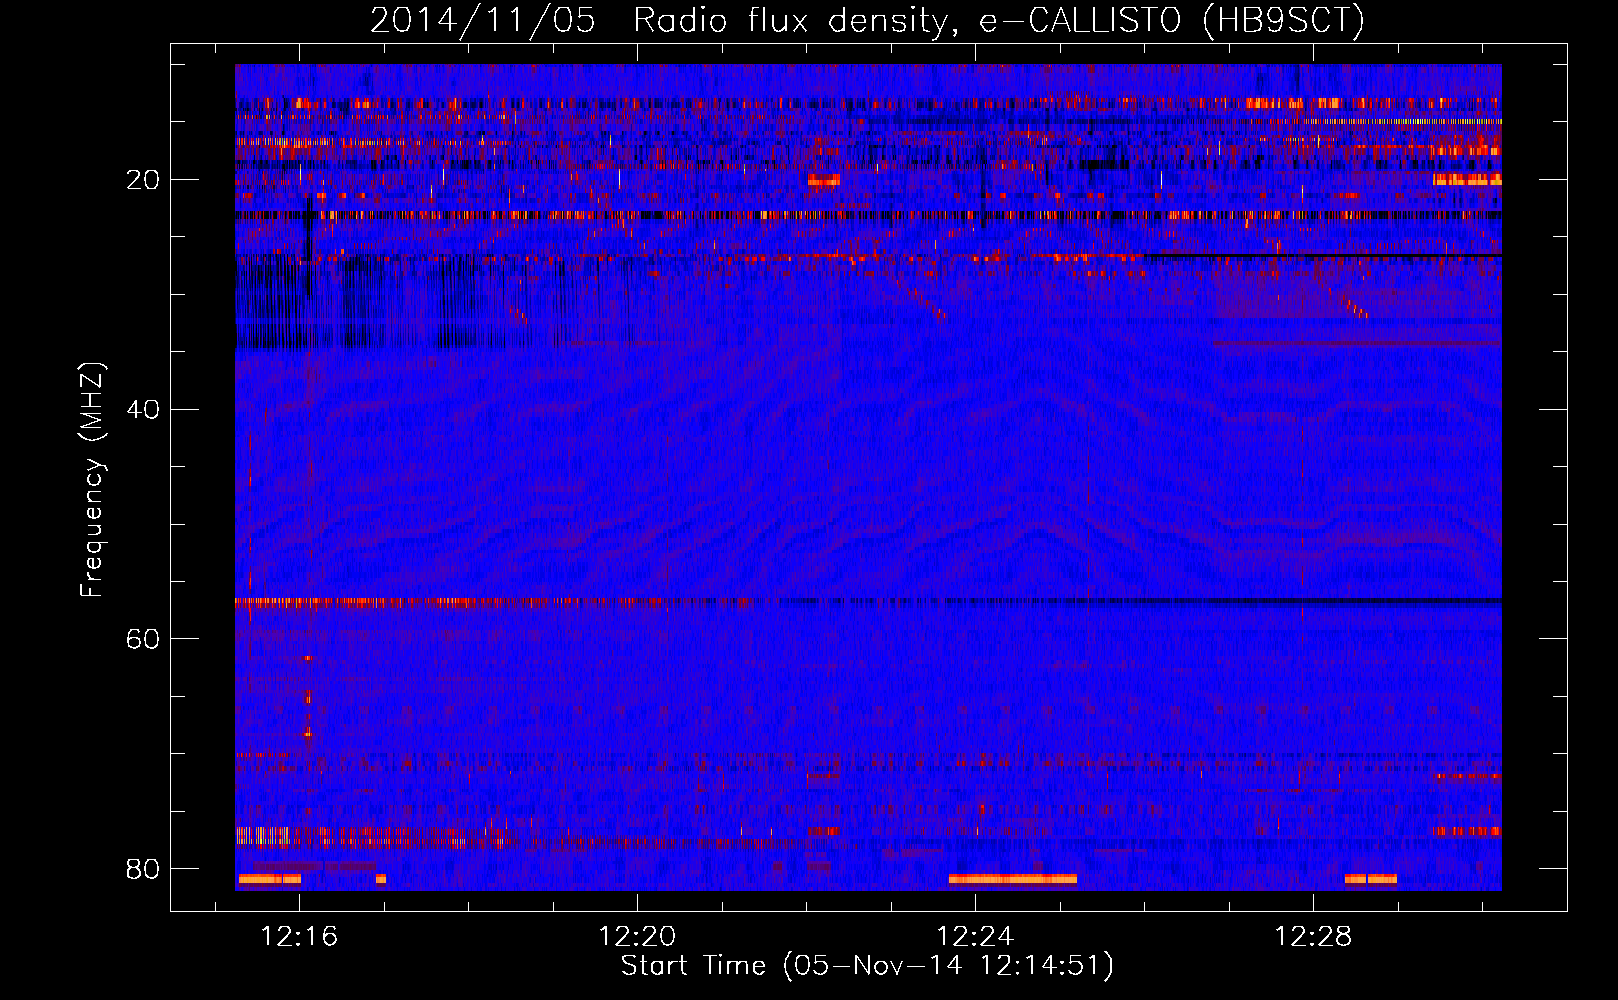The height and width of the screenshot is (1000, 1618).
Task: Click the Frequency (MHZ) axis label
Action: 91,480
